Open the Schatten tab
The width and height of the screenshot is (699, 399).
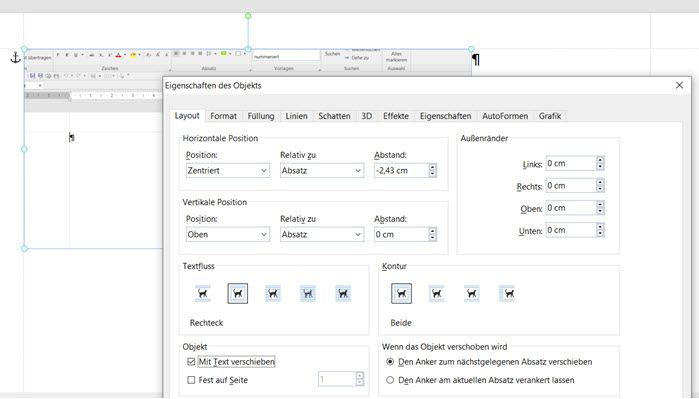(334, 116)
